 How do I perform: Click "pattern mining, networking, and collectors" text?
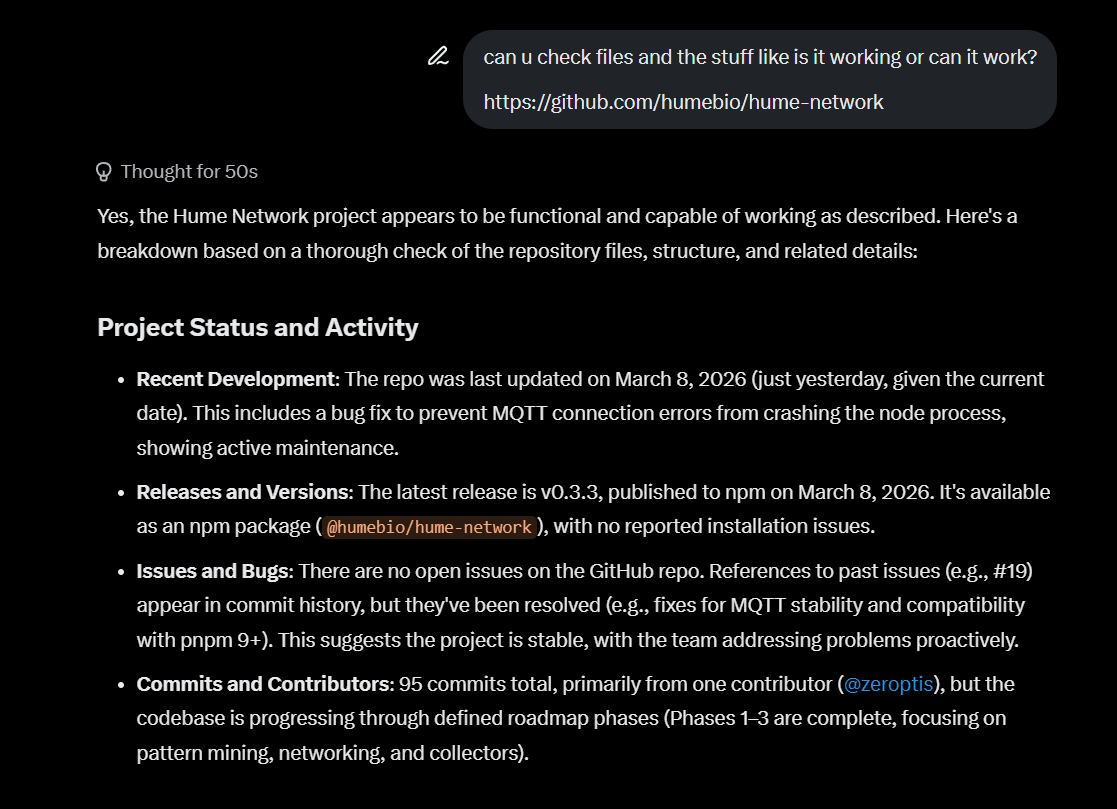[329, 753]
